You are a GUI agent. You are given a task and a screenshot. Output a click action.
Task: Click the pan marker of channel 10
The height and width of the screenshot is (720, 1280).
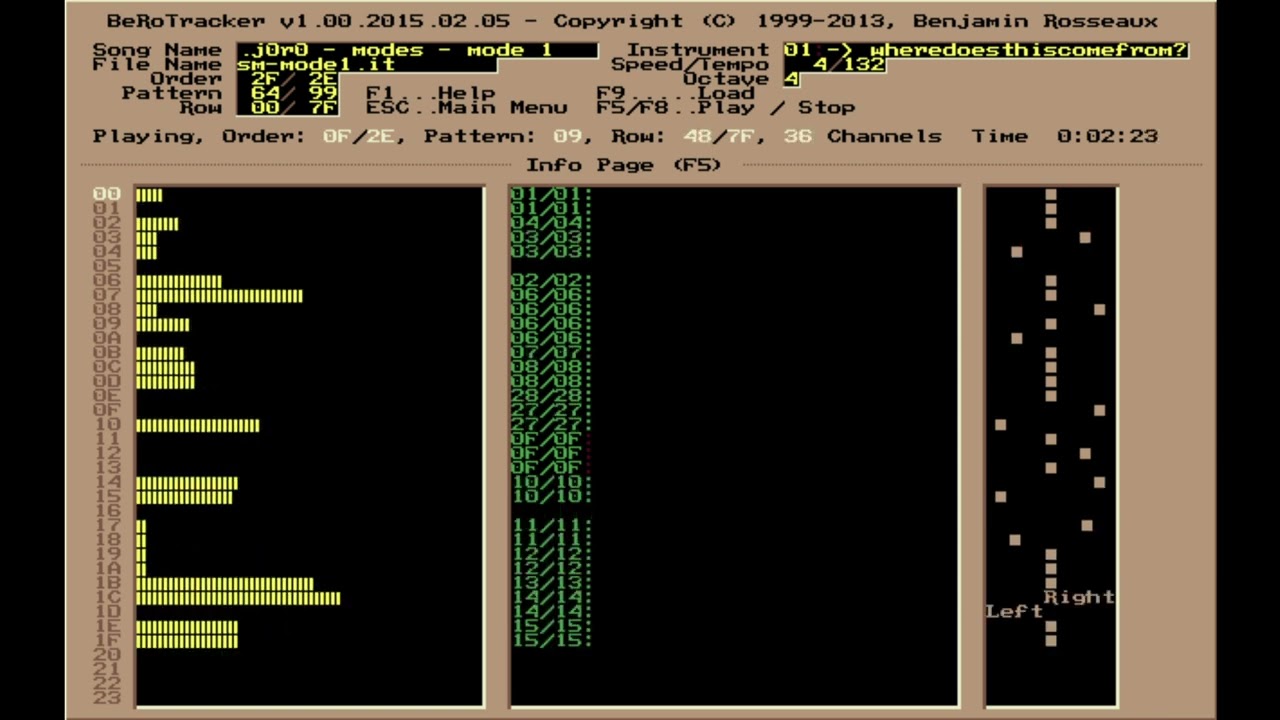1000,425
